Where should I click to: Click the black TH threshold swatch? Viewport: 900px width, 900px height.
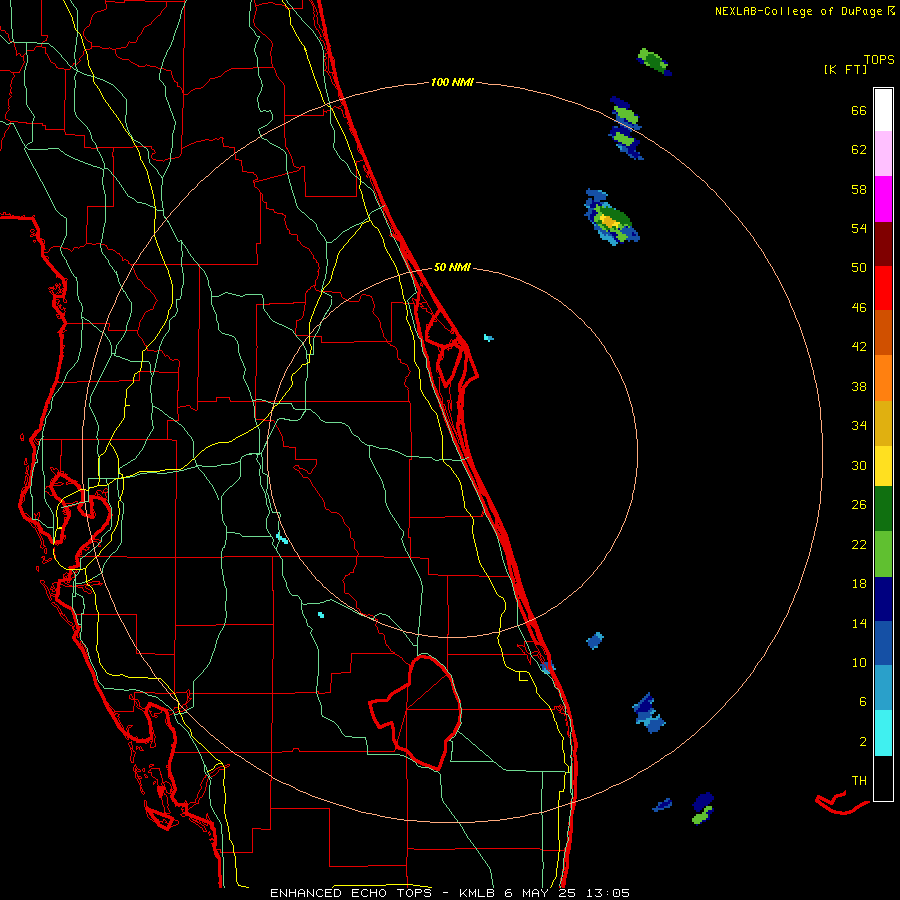(883, 778)
